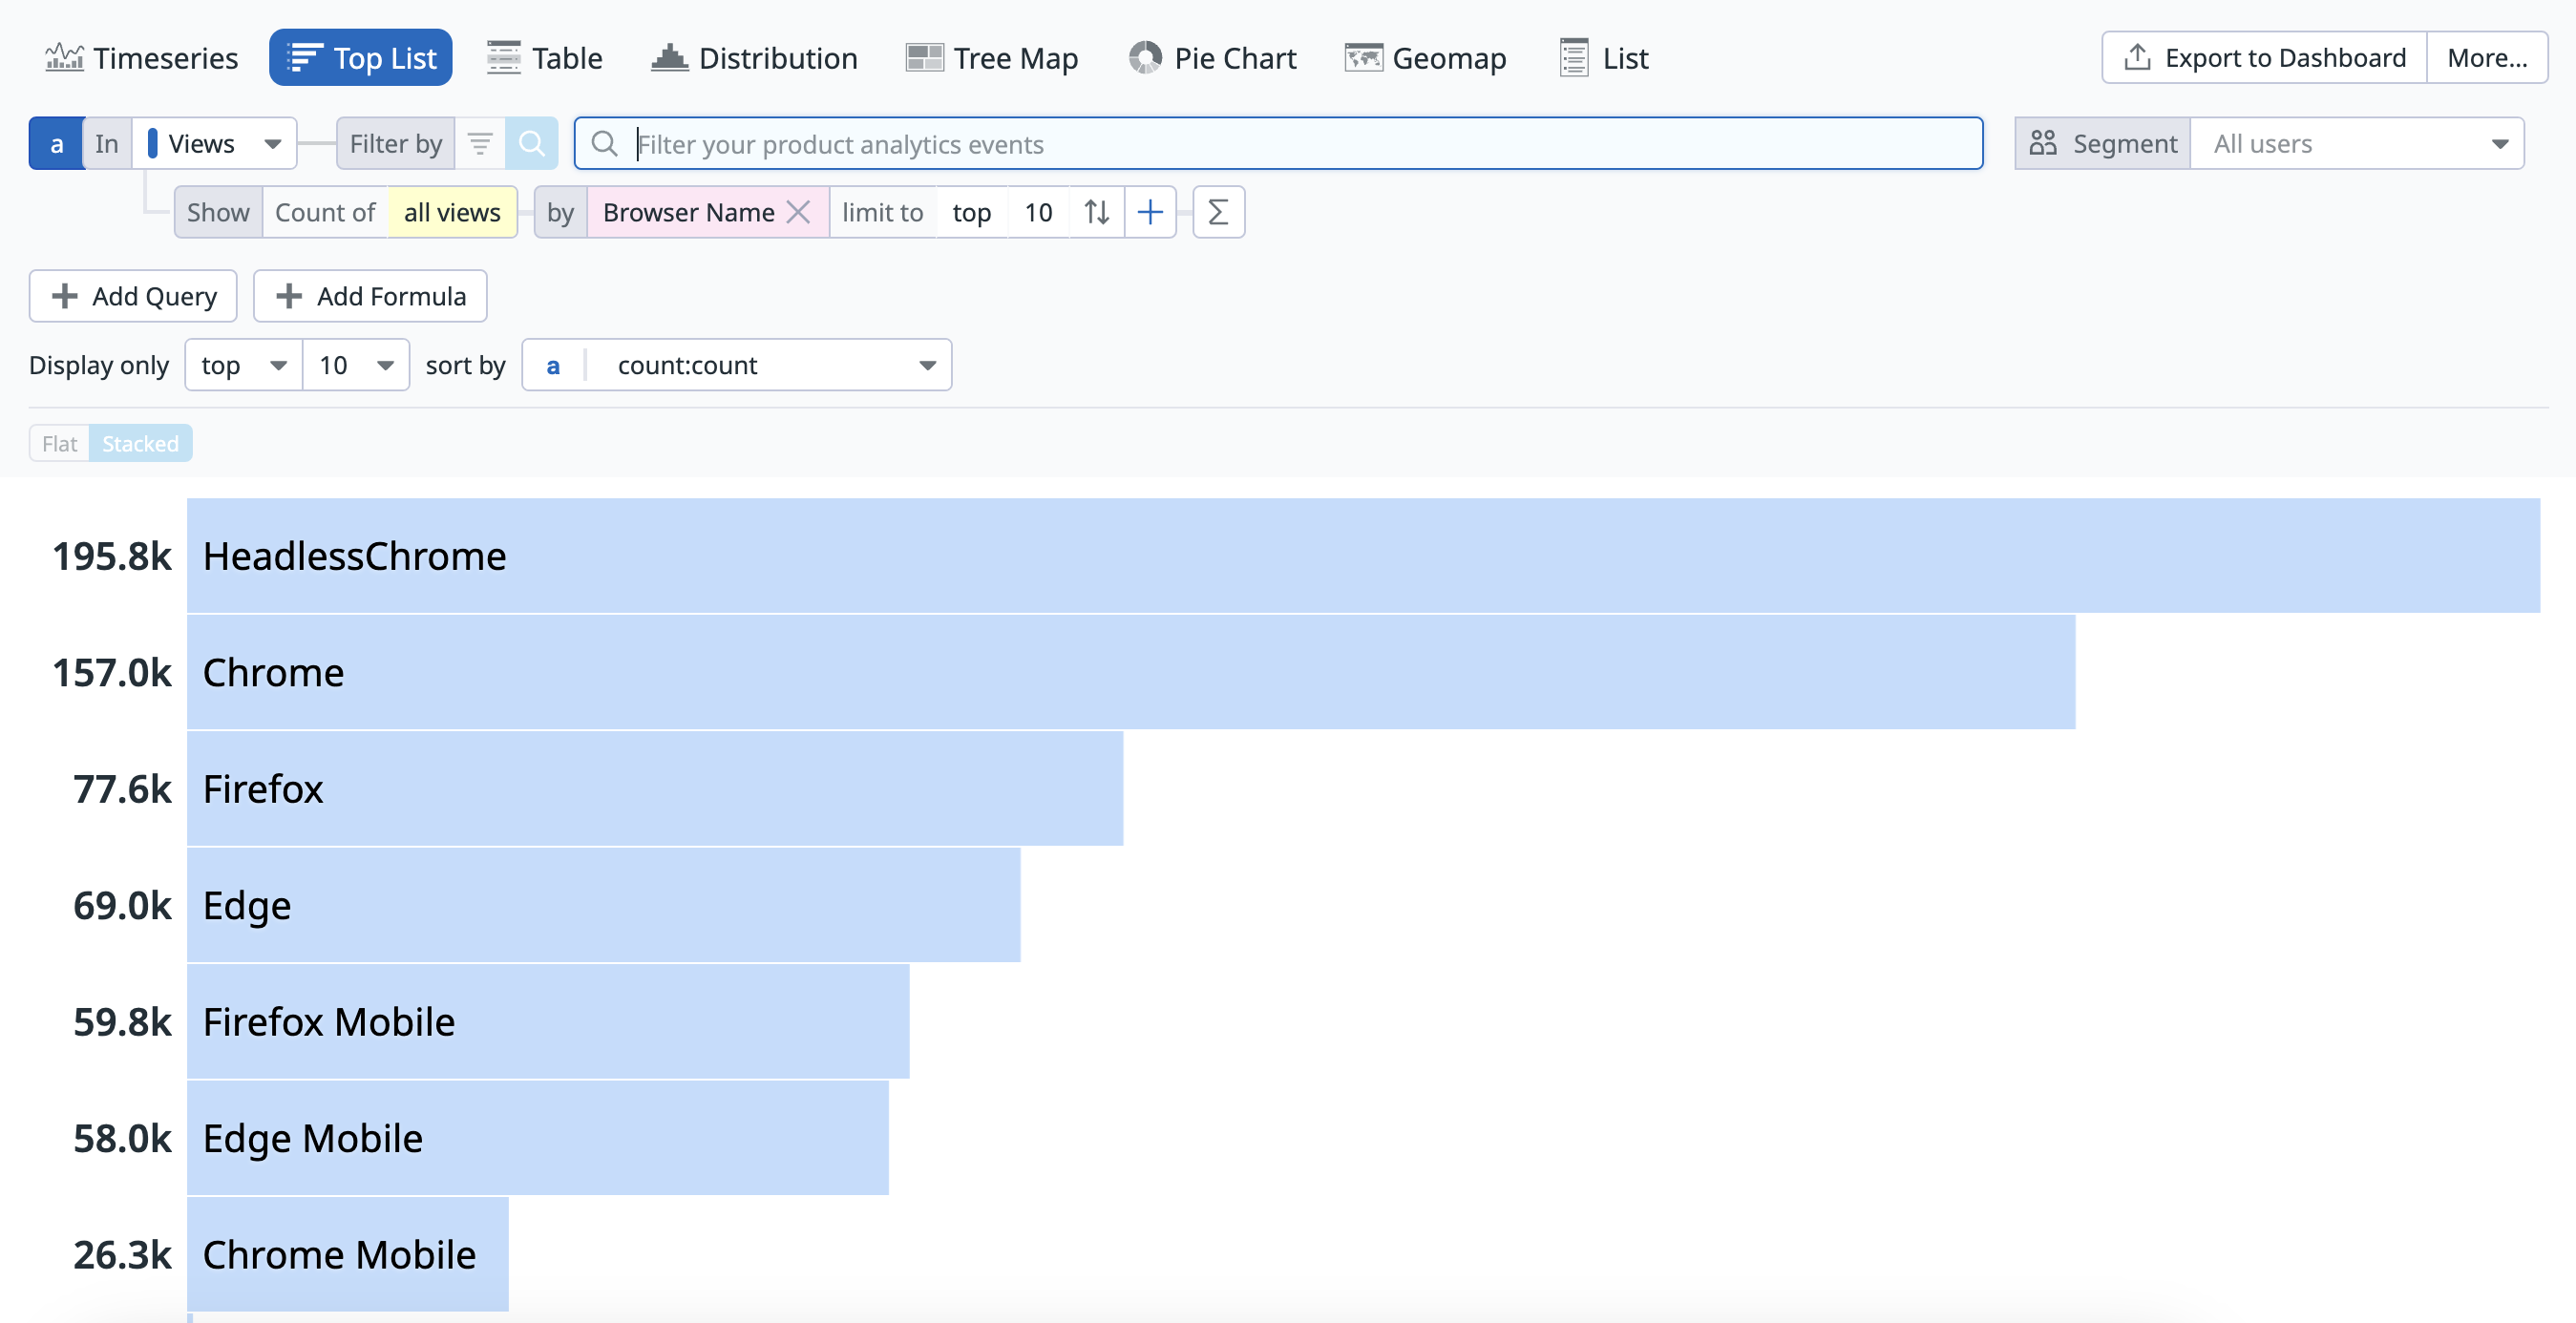This screenshot has height=1323, width=2576.
Task: Click the Firefox Mobile bar
Action: click(x=548, y=1022)
